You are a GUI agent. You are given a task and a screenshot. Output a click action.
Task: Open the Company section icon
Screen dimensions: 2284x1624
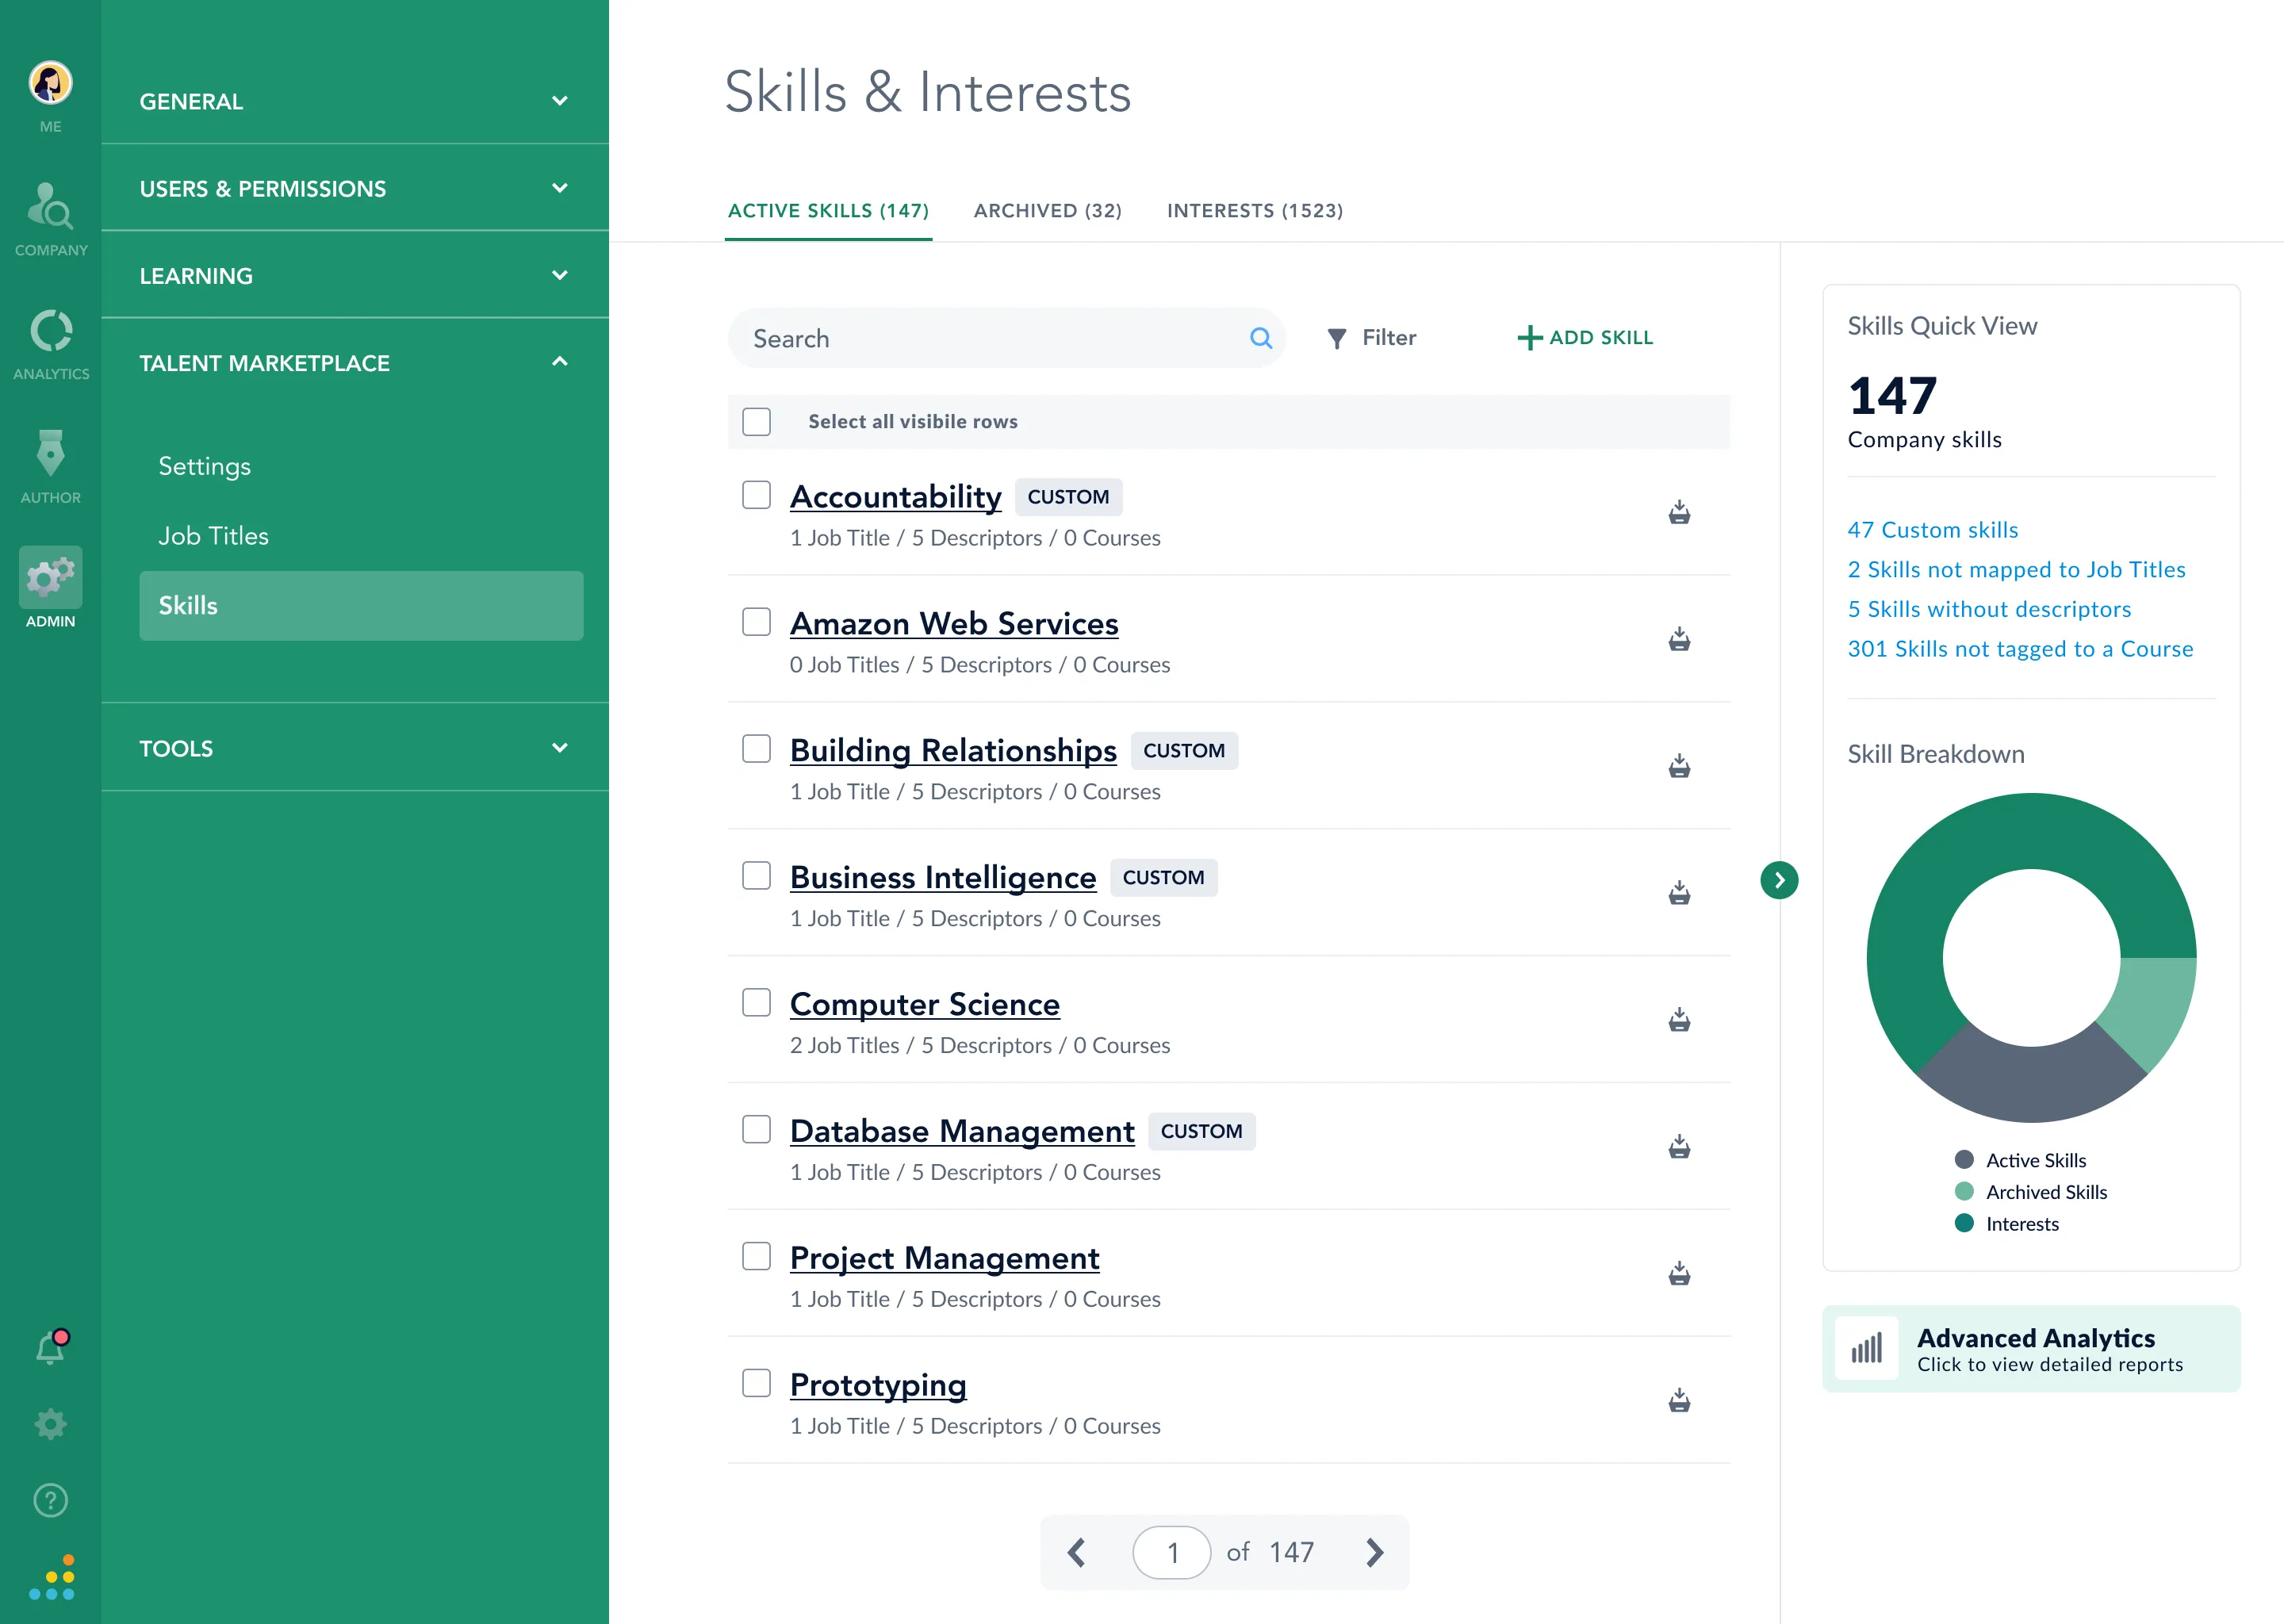(x=50, y=206)
